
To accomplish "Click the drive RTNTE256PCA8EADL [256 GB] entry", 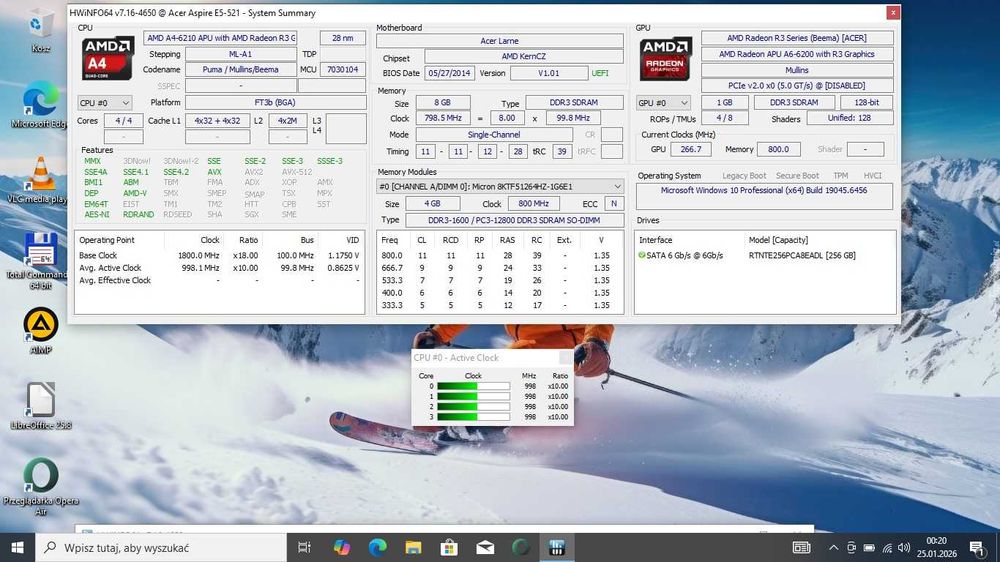I will click(x=802, y=255).
